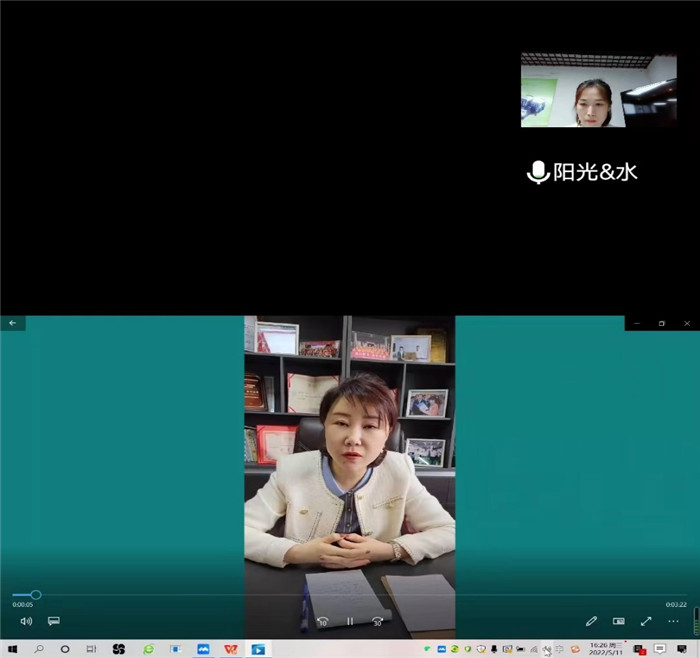Skip forward 30 seconds

click(x=378, y=621)
